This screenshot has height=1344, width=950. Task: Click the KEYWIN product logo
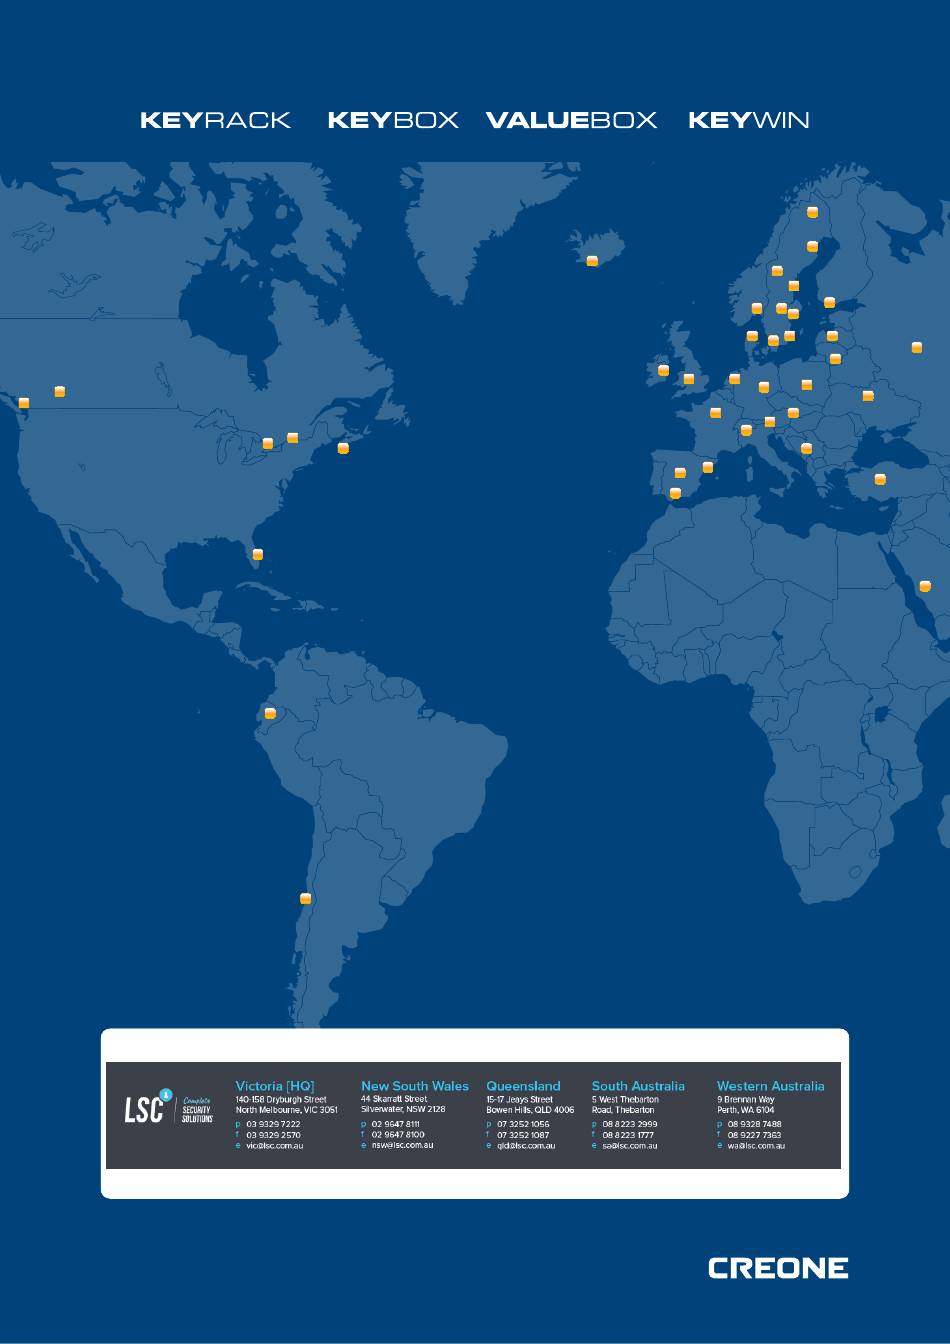749,121
